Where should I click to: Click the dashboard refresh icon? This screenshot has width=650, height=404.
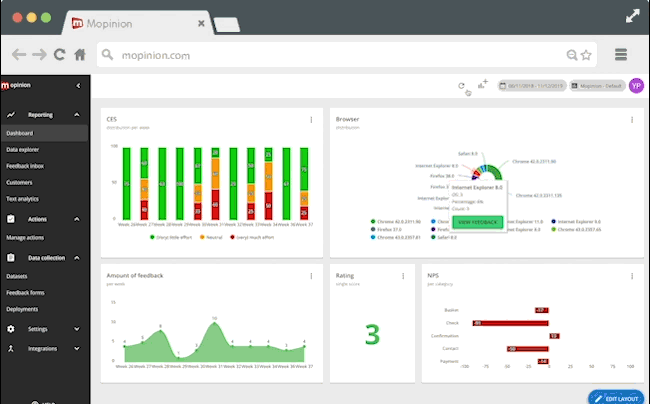pyautogui.click(x=461, y=87)
